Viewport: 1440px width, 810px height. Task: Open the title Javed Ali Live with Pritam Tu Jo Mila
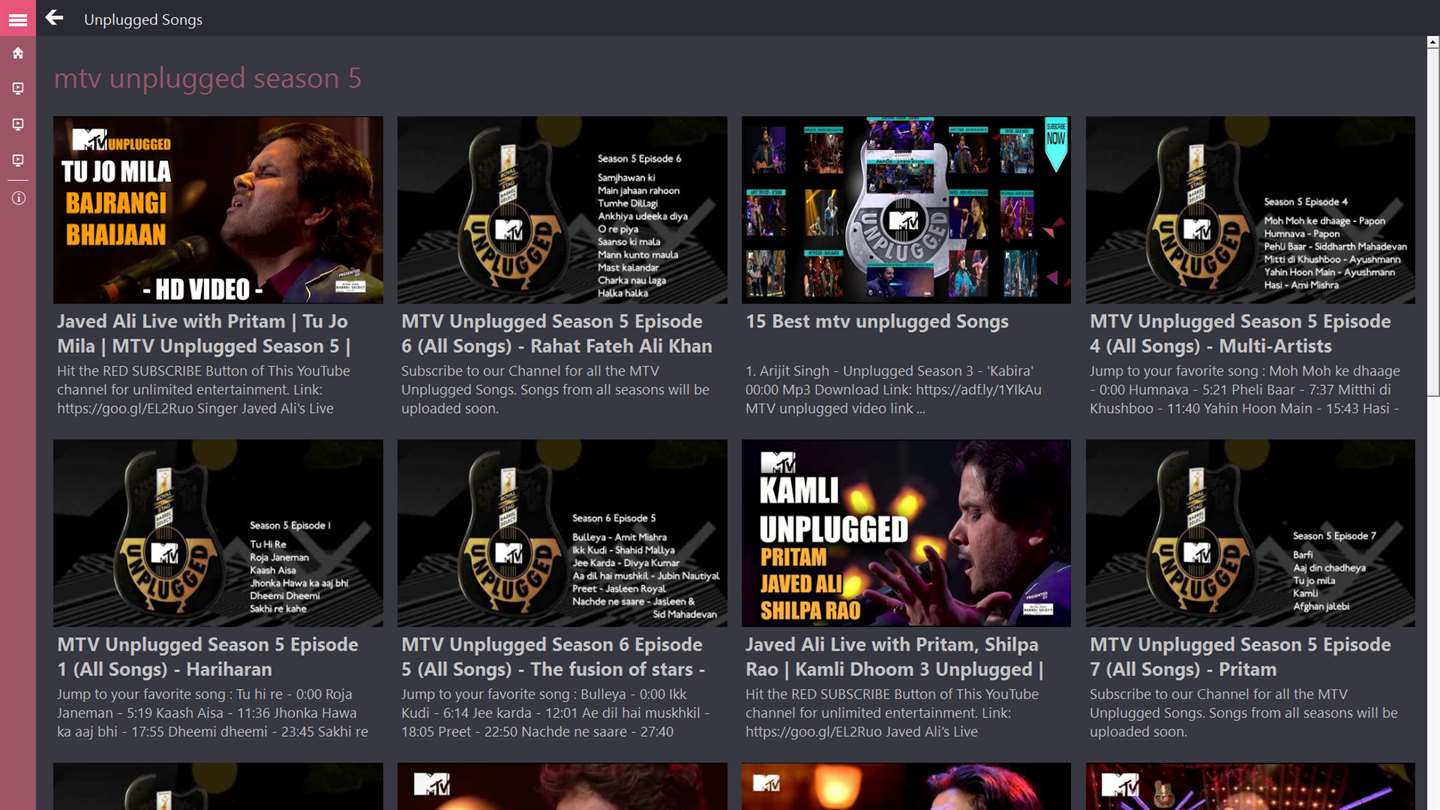204,334
